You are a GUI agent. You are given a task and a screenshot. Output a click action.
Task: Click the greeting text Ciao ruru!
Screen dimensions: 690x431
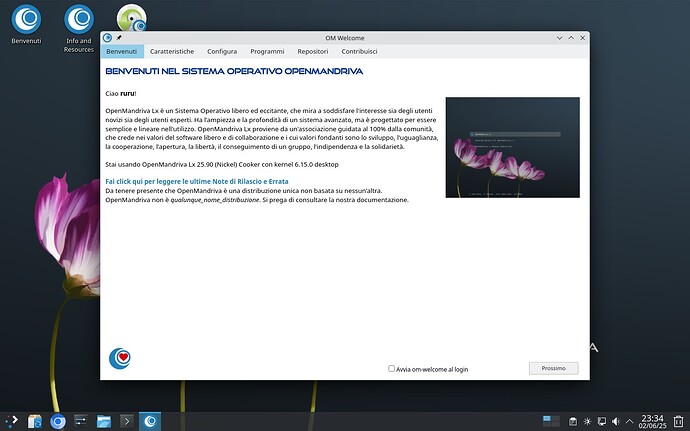point(121,93)
